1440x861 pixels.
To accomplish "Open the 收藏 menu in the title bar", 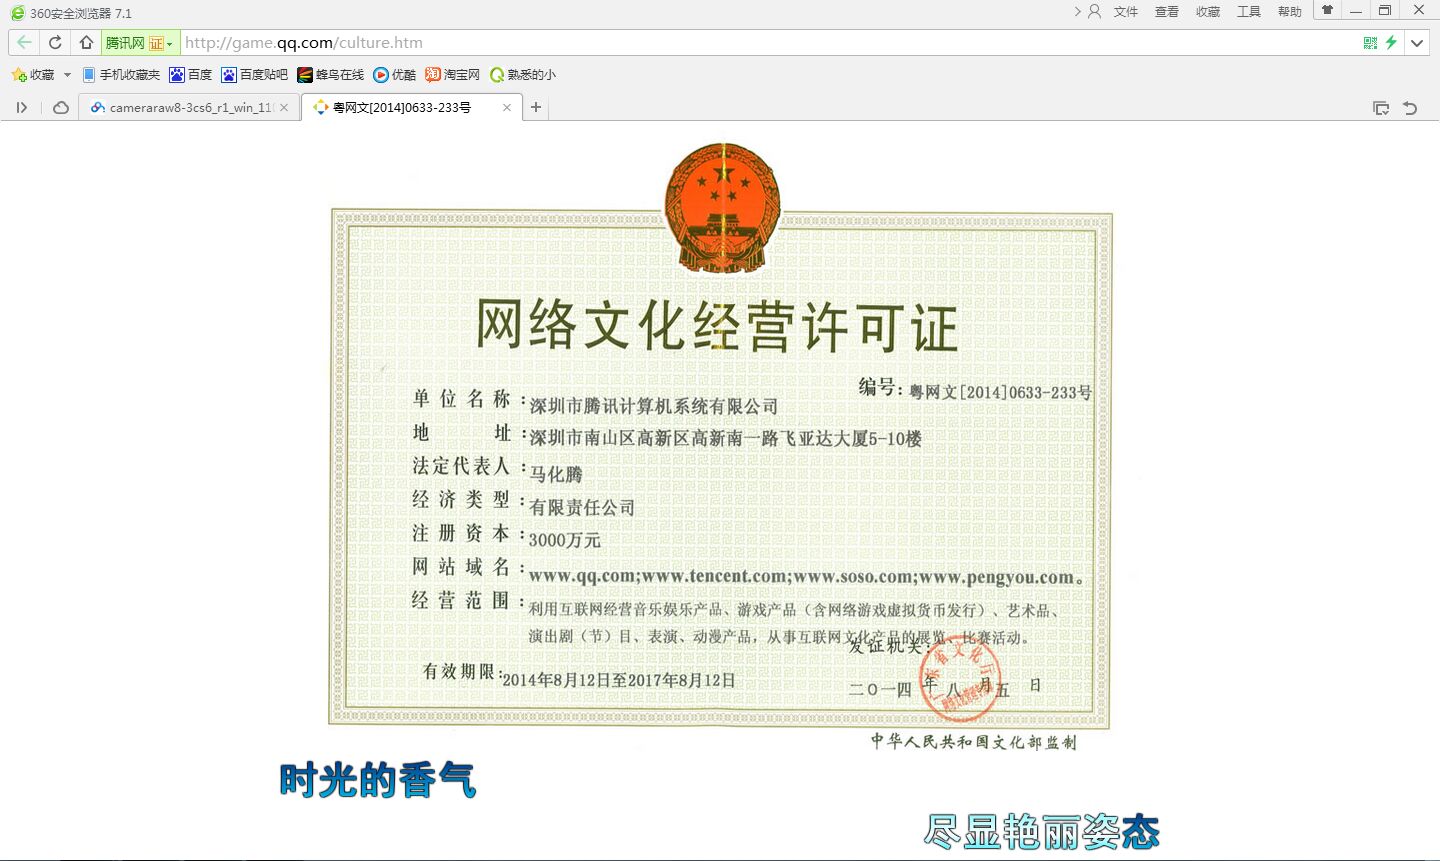I will click(1208, 12).
